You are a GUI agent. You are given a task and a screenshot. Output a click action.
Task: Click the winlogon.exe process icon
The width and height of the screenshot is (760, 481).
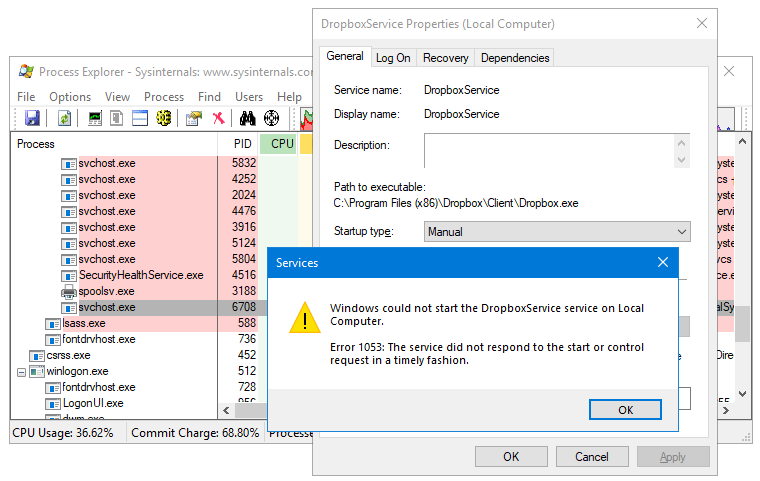(x=37, y=372)
